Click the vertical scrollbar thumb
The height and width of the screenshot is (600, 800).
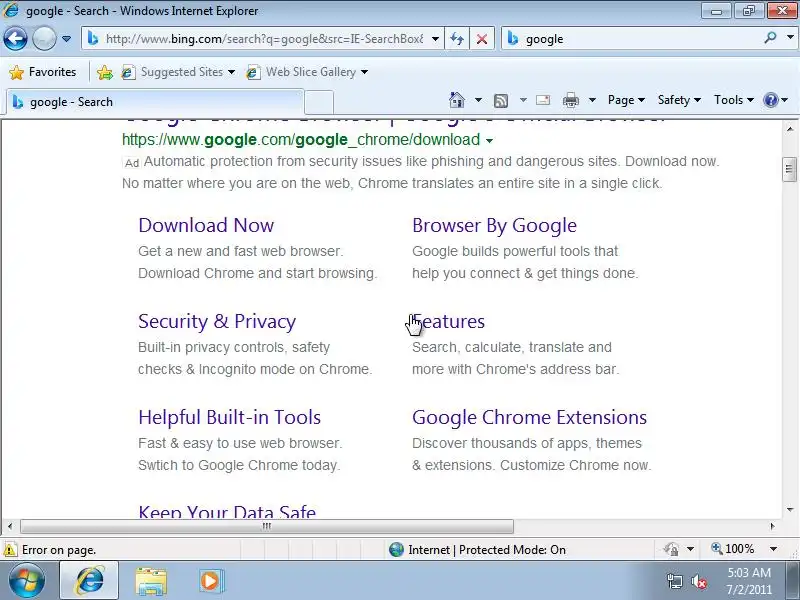click(x=789, y=170)
